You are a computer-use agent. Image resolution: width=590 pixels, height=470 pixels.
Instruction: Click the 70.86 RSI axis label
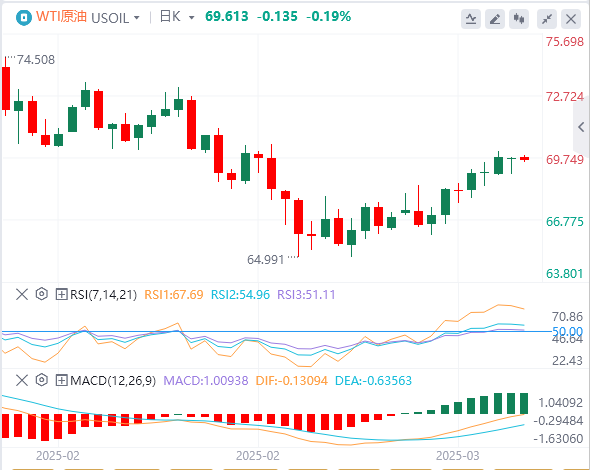567,317
